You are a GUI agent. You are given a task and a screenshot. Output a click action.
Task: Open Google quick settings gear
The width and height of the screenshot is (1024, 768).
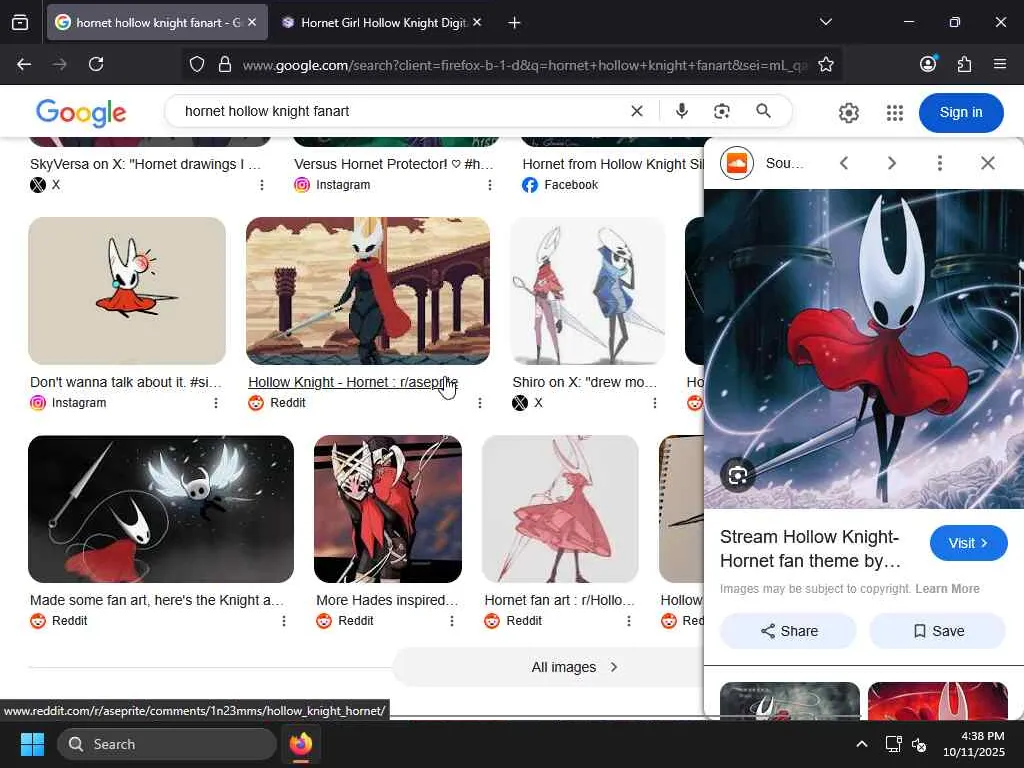coord(848,113)
